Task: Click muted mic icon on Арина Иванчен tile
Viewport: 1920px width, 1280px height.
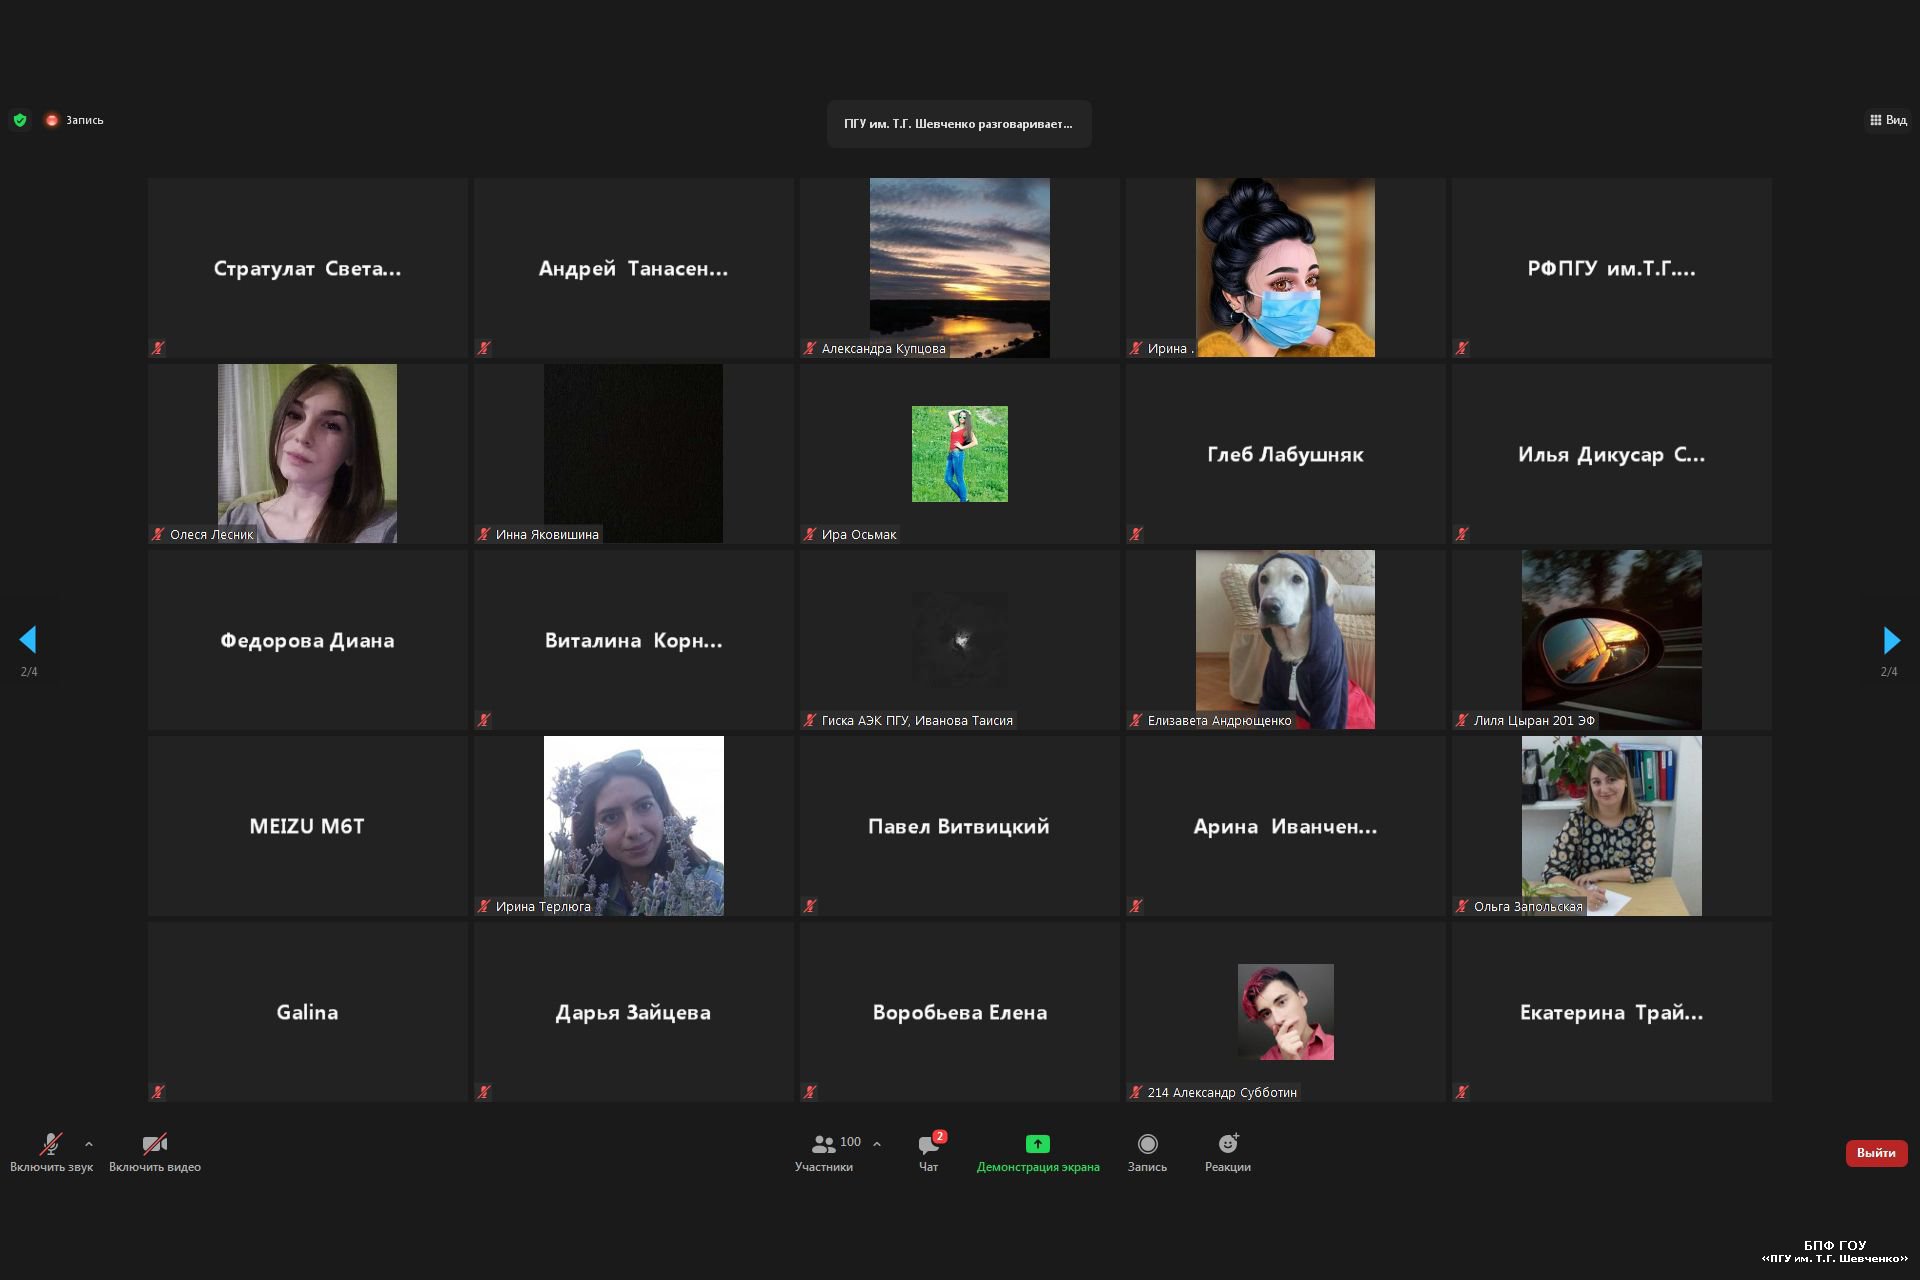Action: click(x=1136, y=906)
